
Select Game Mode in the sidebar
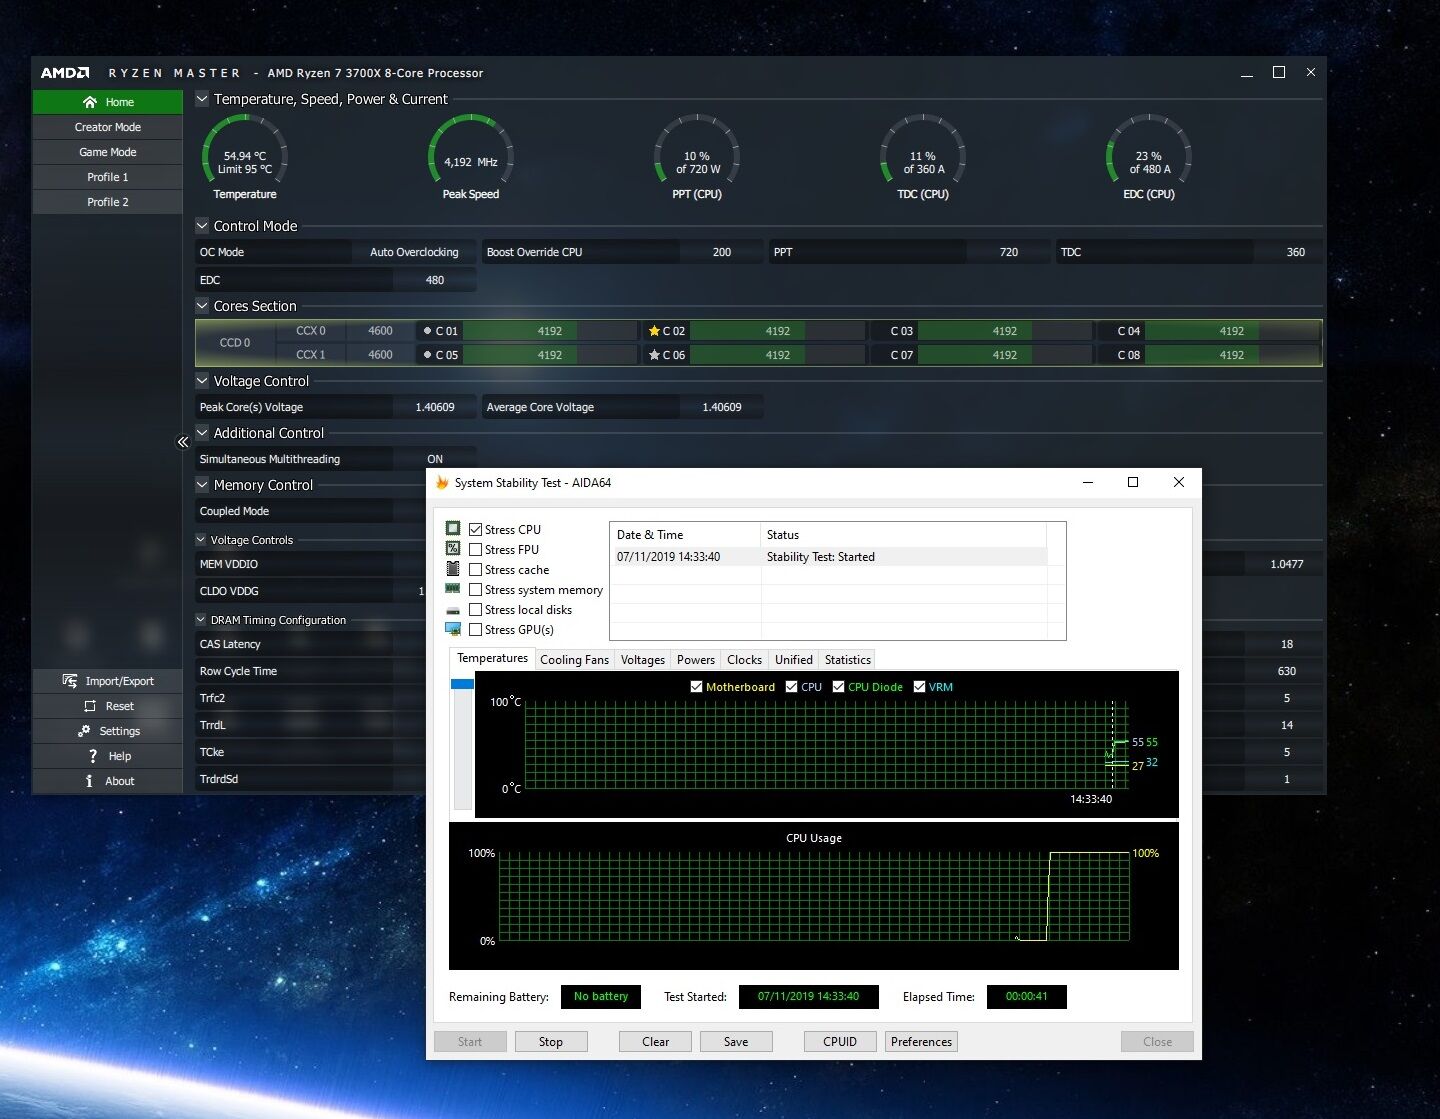[x=108, y=152]
